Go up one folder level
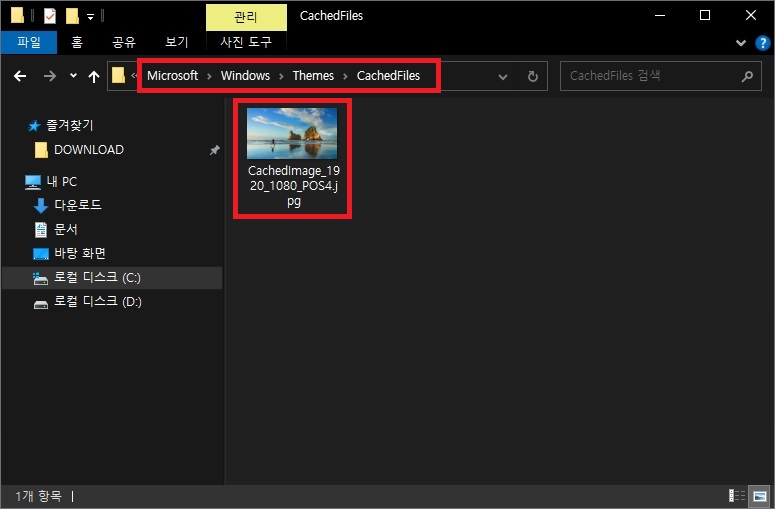 [x=93, y=76]
